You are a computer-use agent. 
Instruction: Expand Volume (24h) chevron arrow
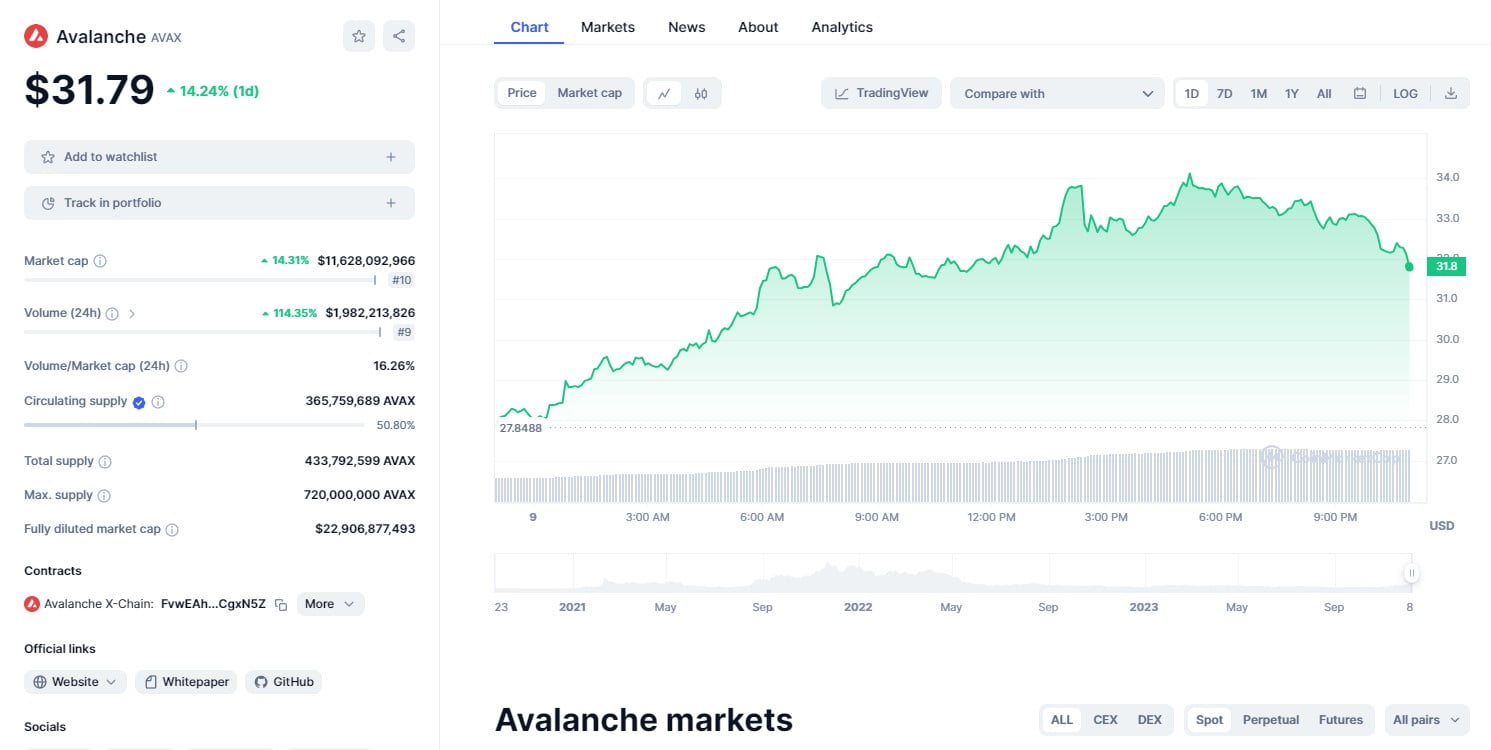pos(132,313)
